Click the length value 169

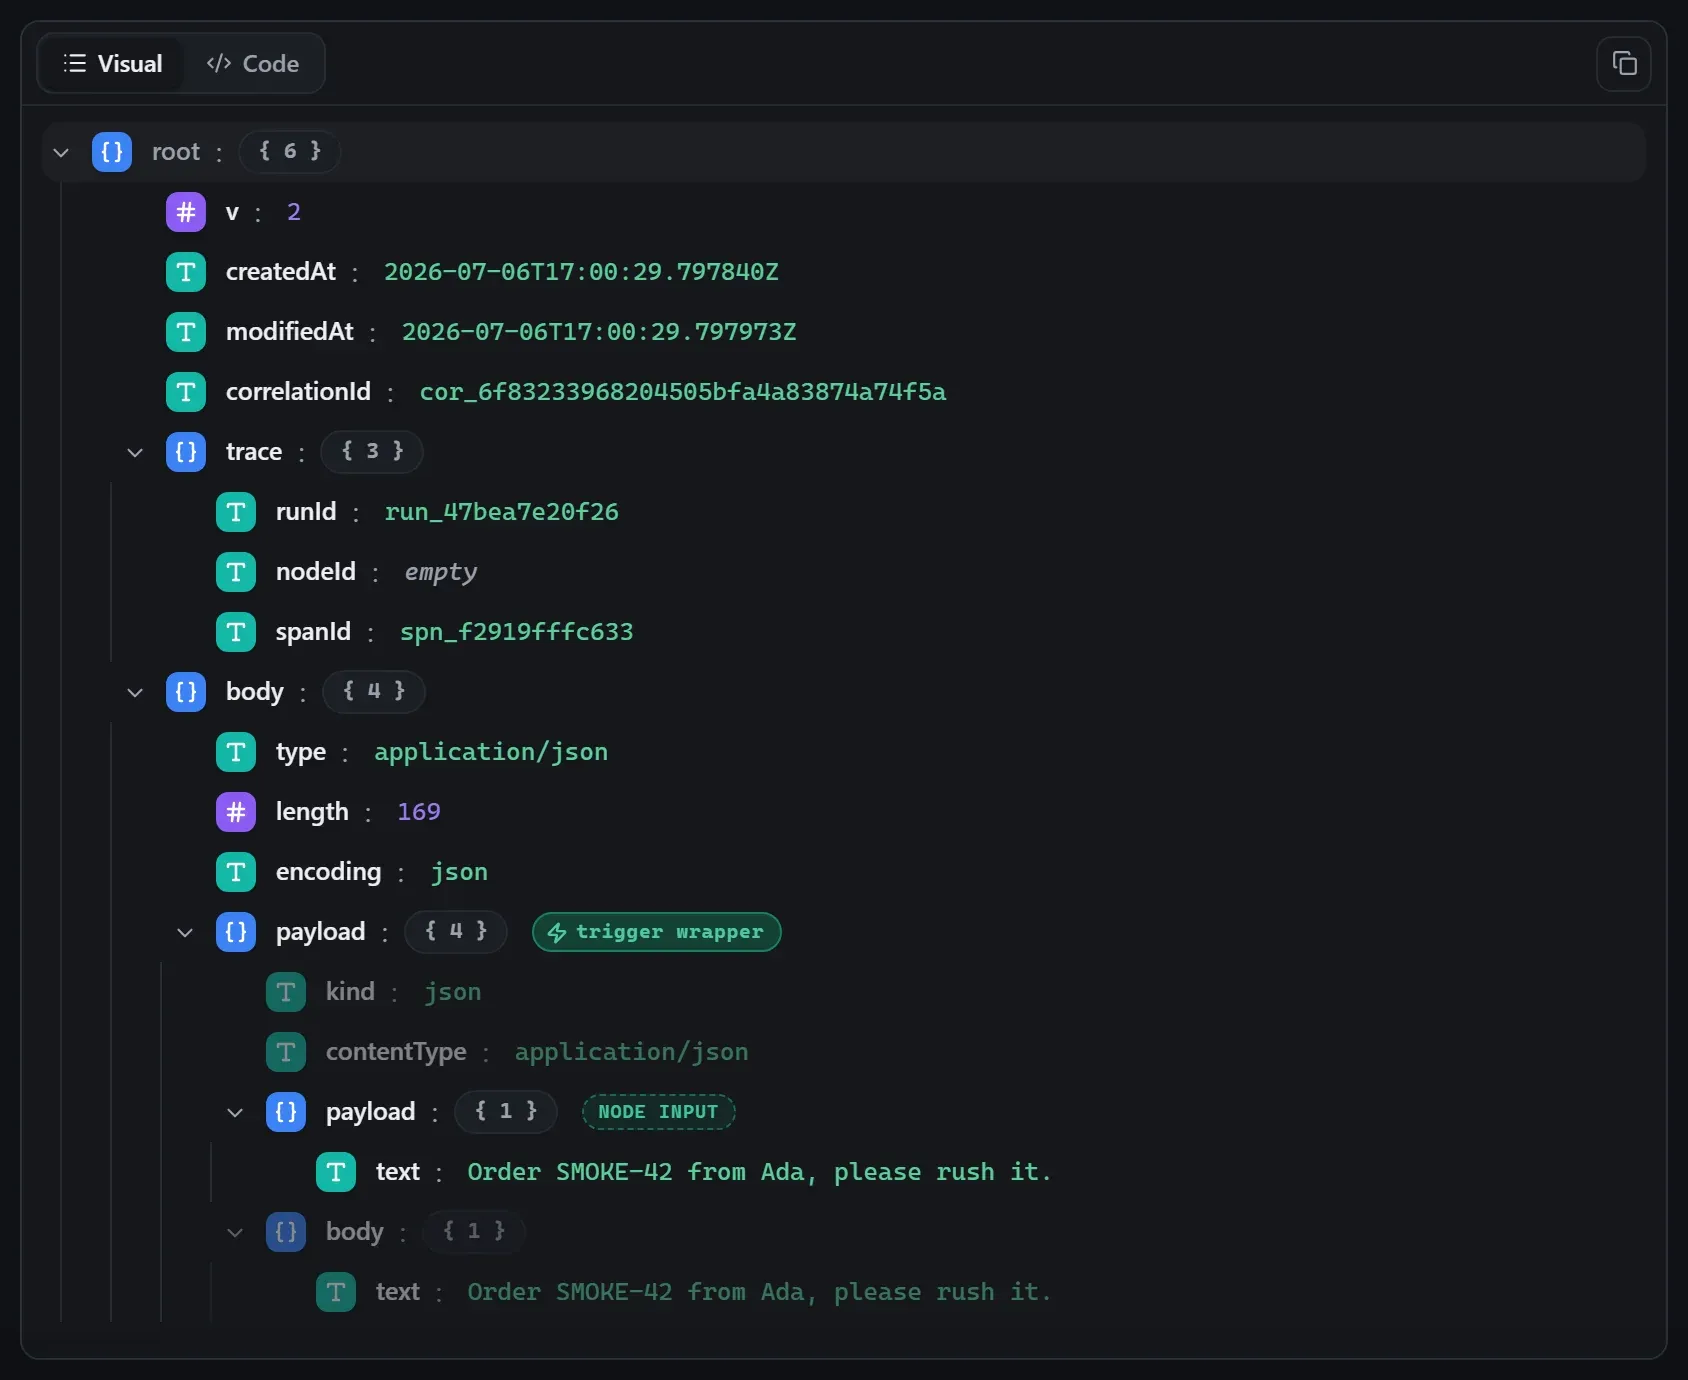(419, 812)
